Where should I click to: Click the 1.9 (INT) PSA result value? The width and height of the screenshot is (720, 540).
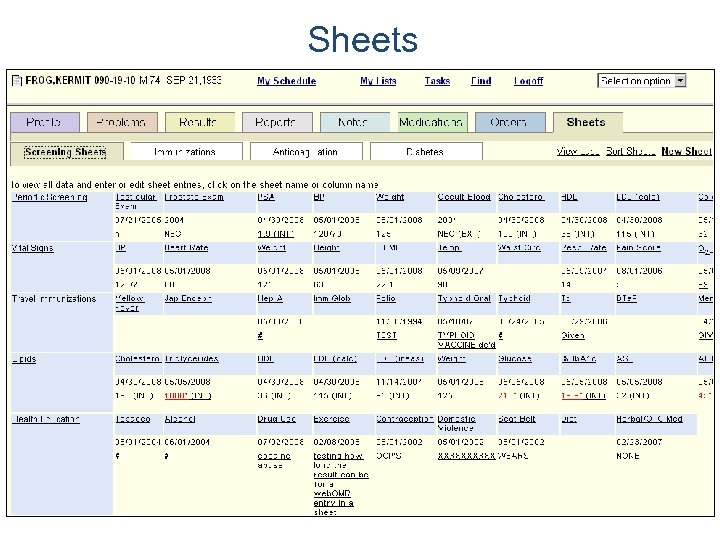tap(276, 234)
